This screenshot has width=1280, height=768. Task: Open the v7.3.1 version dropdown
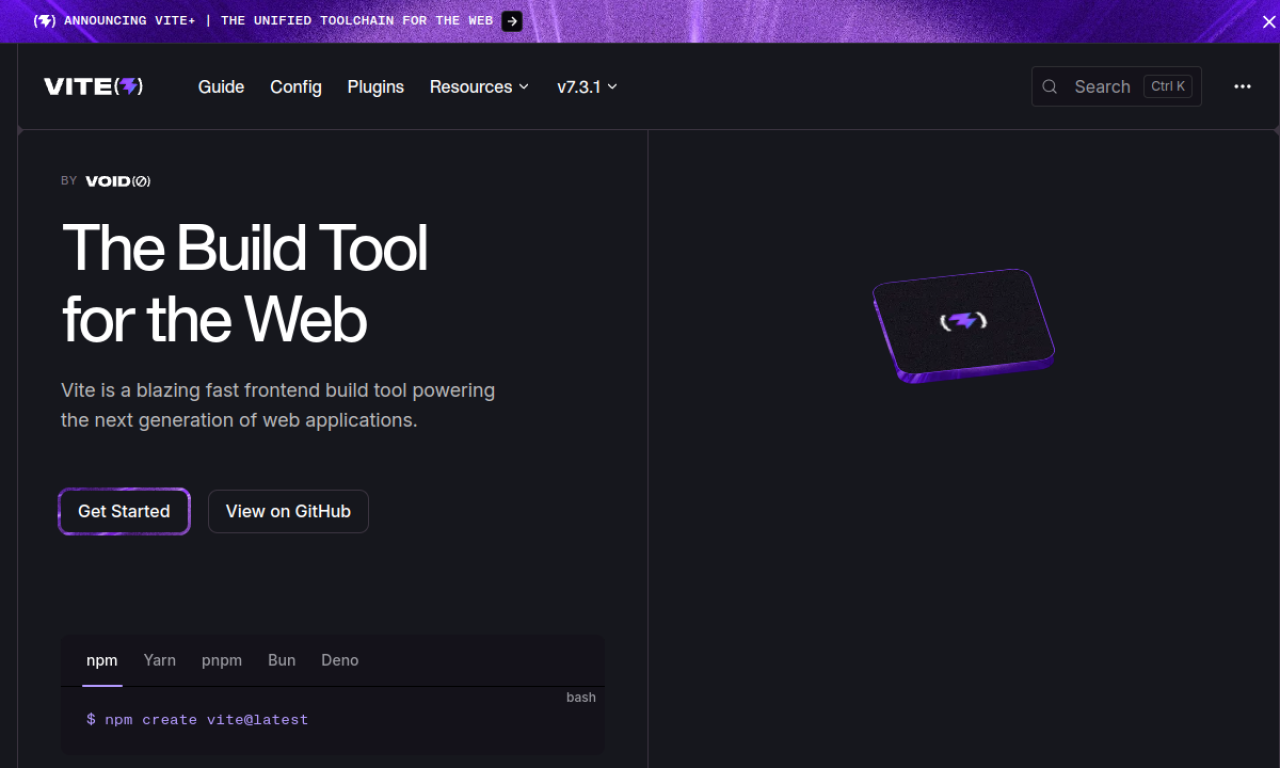pyautogui.click(x=587, y=87)
